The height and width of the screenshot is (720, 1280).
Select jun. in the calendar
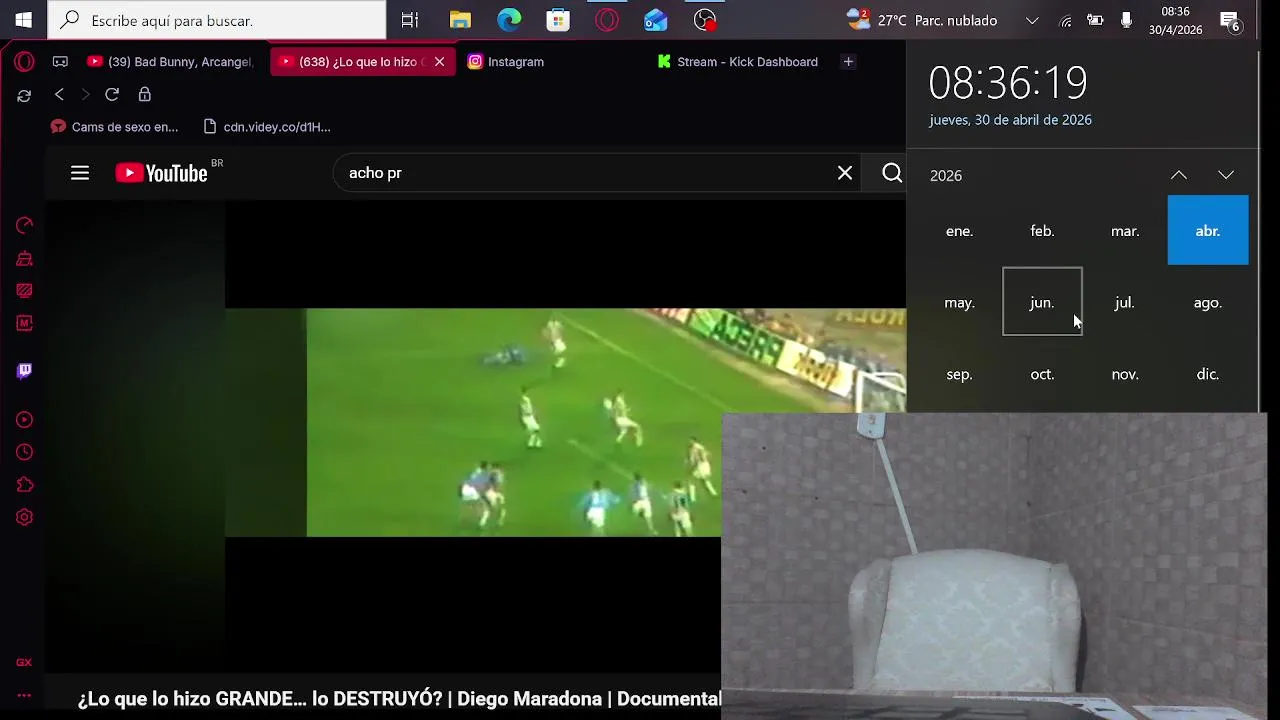click(x=1042, y=302)
